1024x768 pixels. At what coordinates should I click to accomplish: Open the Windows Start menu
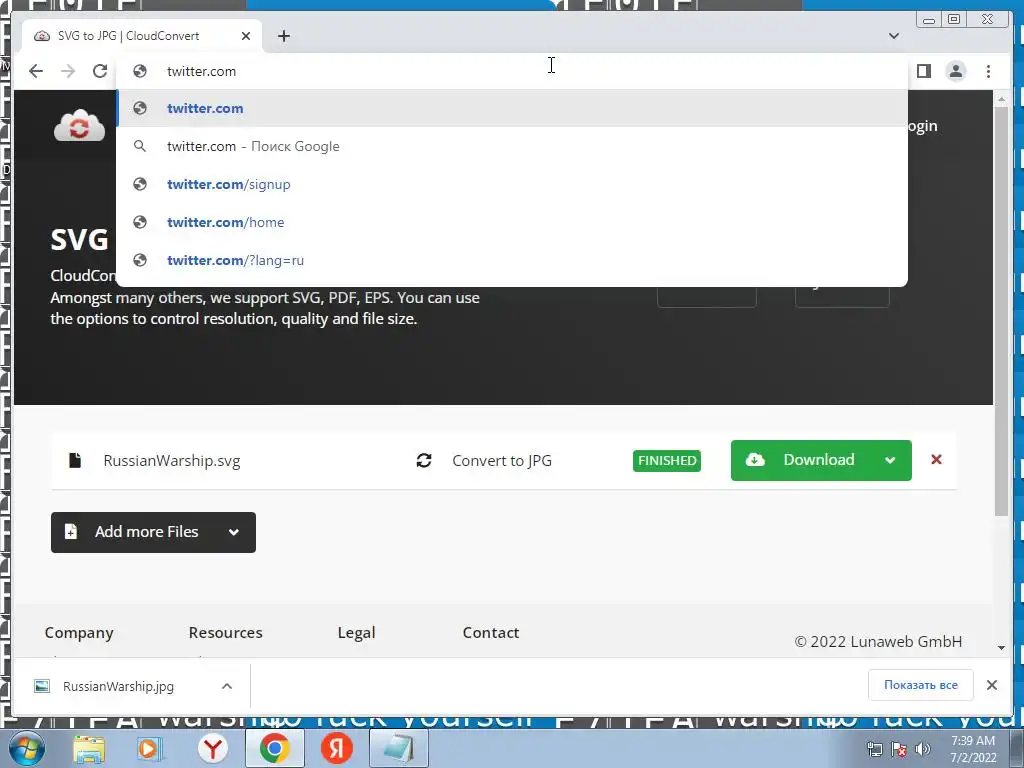point(27,748)
